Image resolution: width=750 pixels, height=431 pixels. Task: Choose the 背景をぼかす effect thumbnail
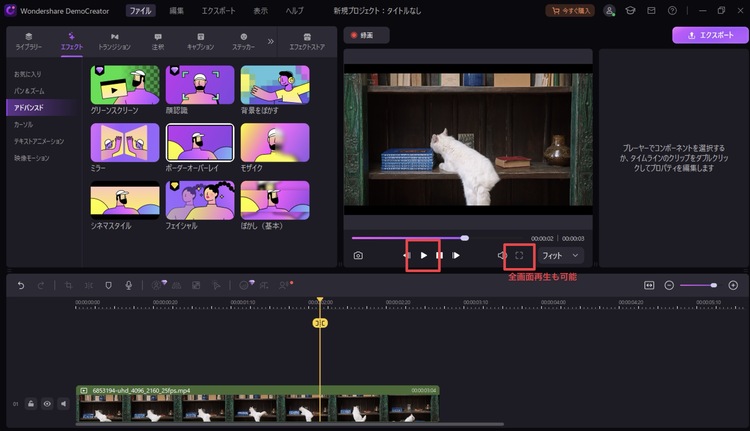point(275,85)
